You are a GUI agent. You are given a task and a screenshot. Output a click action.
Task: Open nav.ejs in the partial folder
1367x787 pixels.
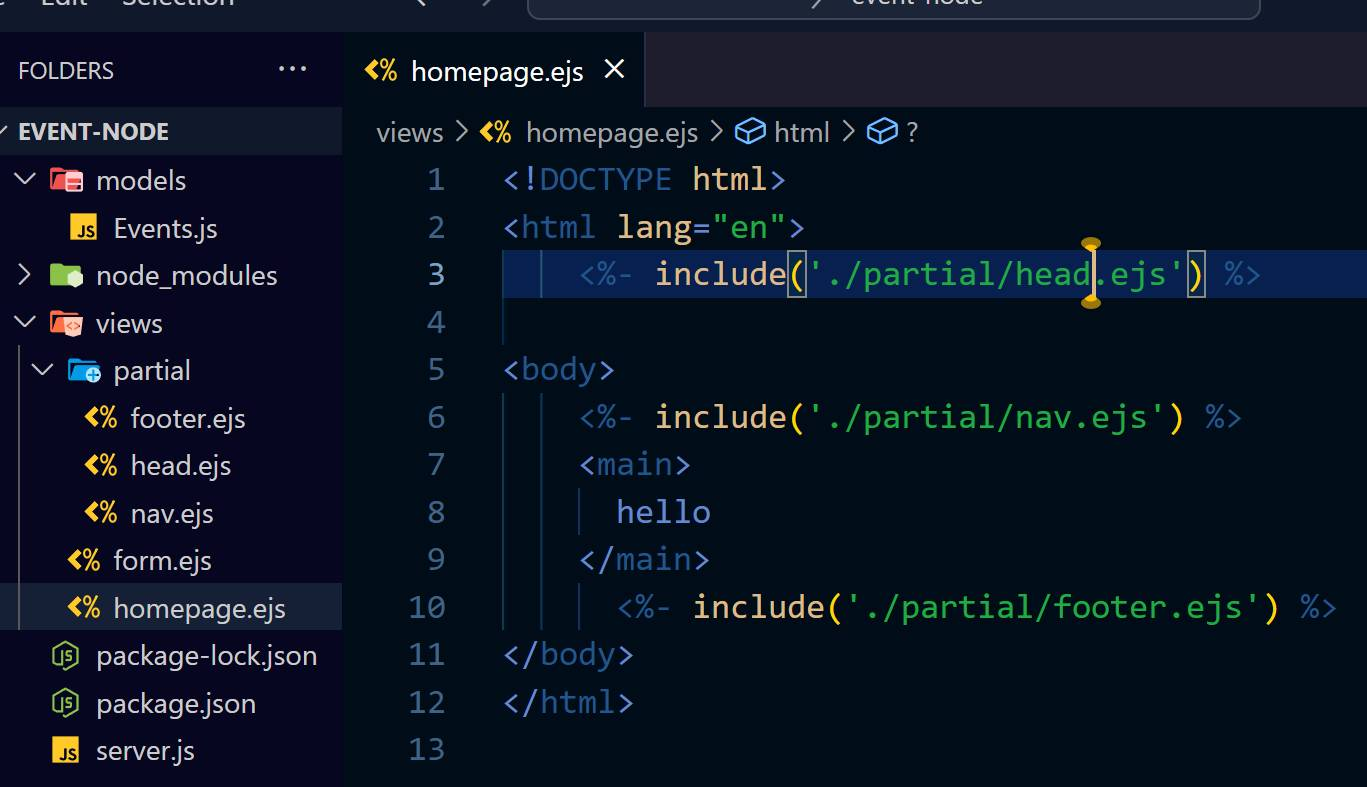172,514
